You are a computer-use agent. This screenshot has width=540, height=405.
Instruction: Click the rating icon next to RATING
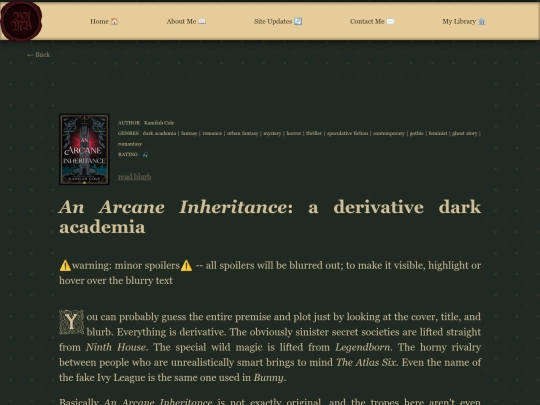tap(145, 154)
